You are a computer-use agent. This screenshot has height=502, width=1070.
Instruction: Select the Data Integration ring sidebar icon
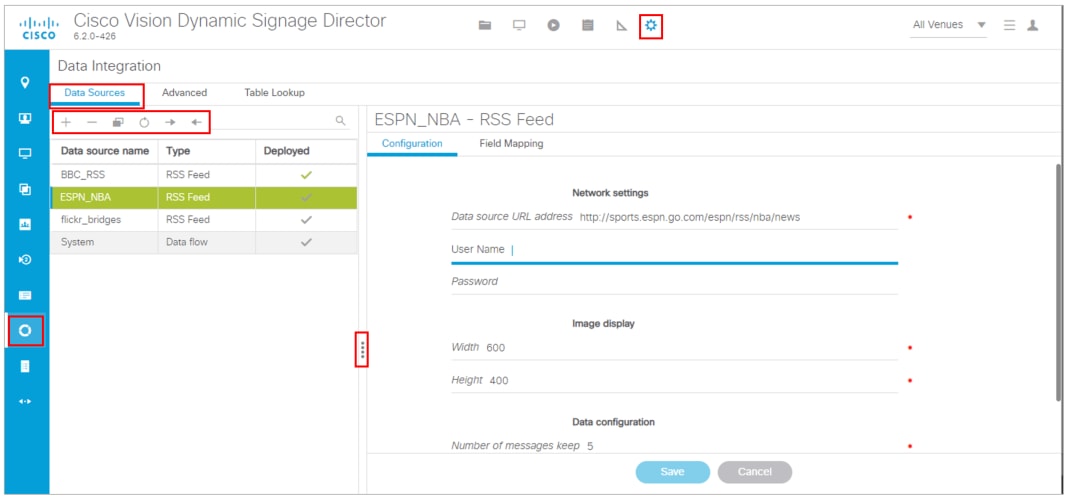point(26,331)
